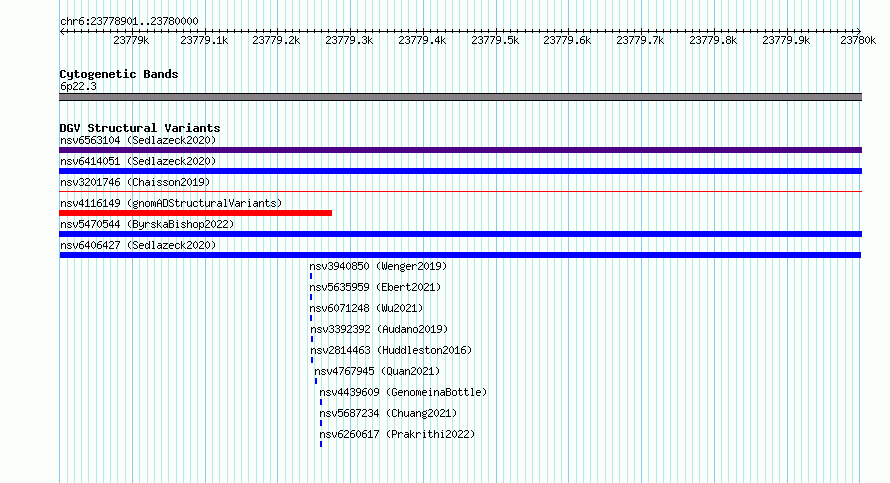Select the small blue marker under nsv4767945
The width and height of the screenshot is (890, 483).
point(316,381)
